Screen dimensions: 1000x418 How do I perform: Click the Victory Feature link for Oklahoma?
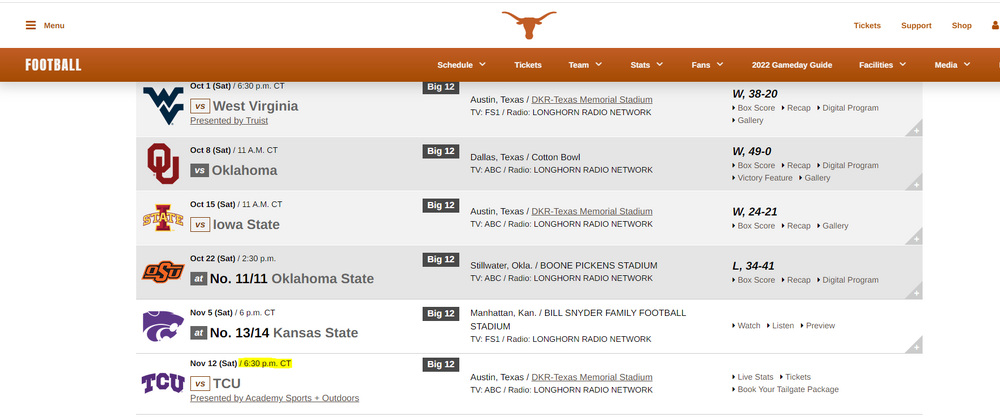tap(765, 178)
